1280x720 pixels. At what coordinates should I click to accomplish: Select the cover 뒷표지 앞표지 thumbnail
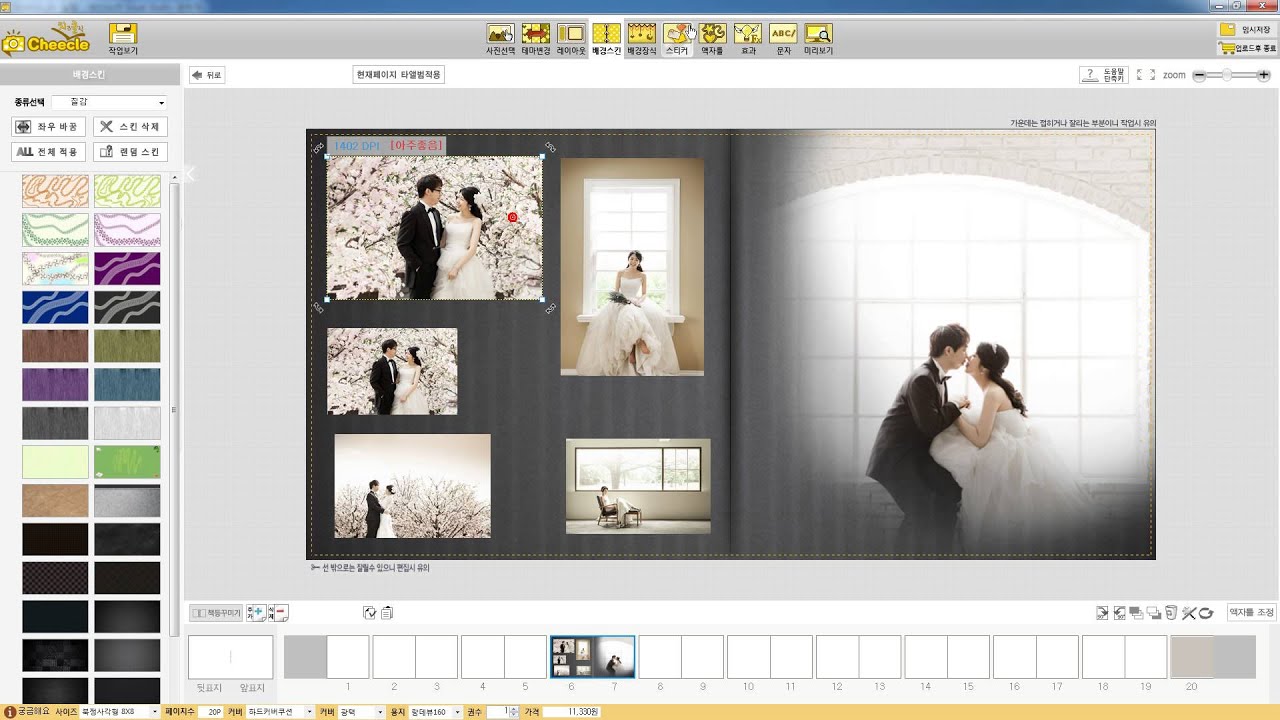[230, 657]
